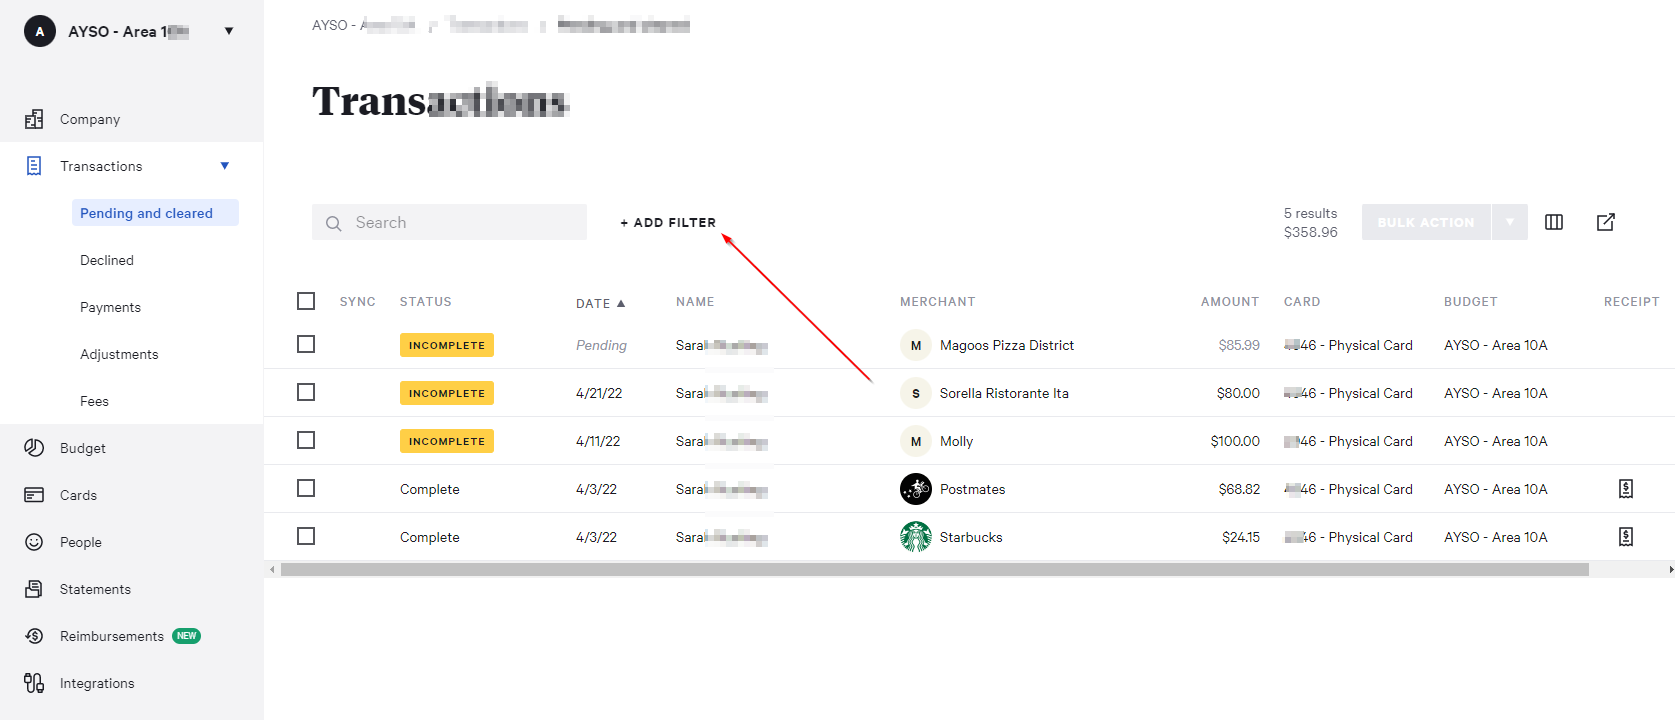Viewport: 1675px width, 720px height.
Task: Switch to the Payments submenu
Action: pos(110,307)
